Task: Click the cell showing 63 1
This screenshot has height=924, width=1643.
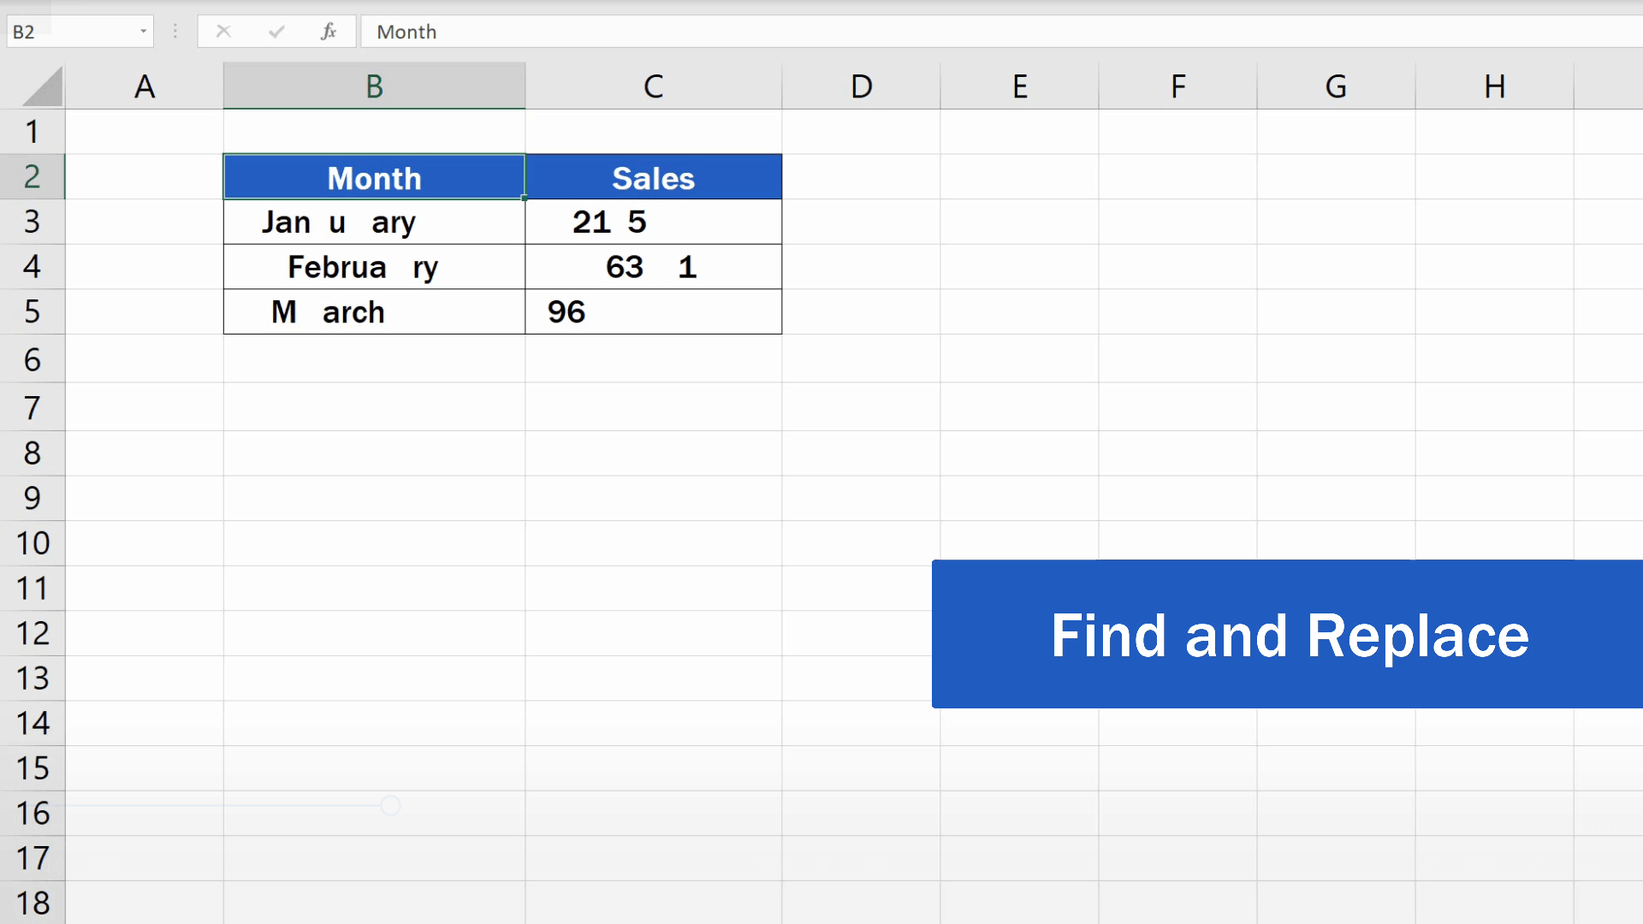Action: [653, 266]
